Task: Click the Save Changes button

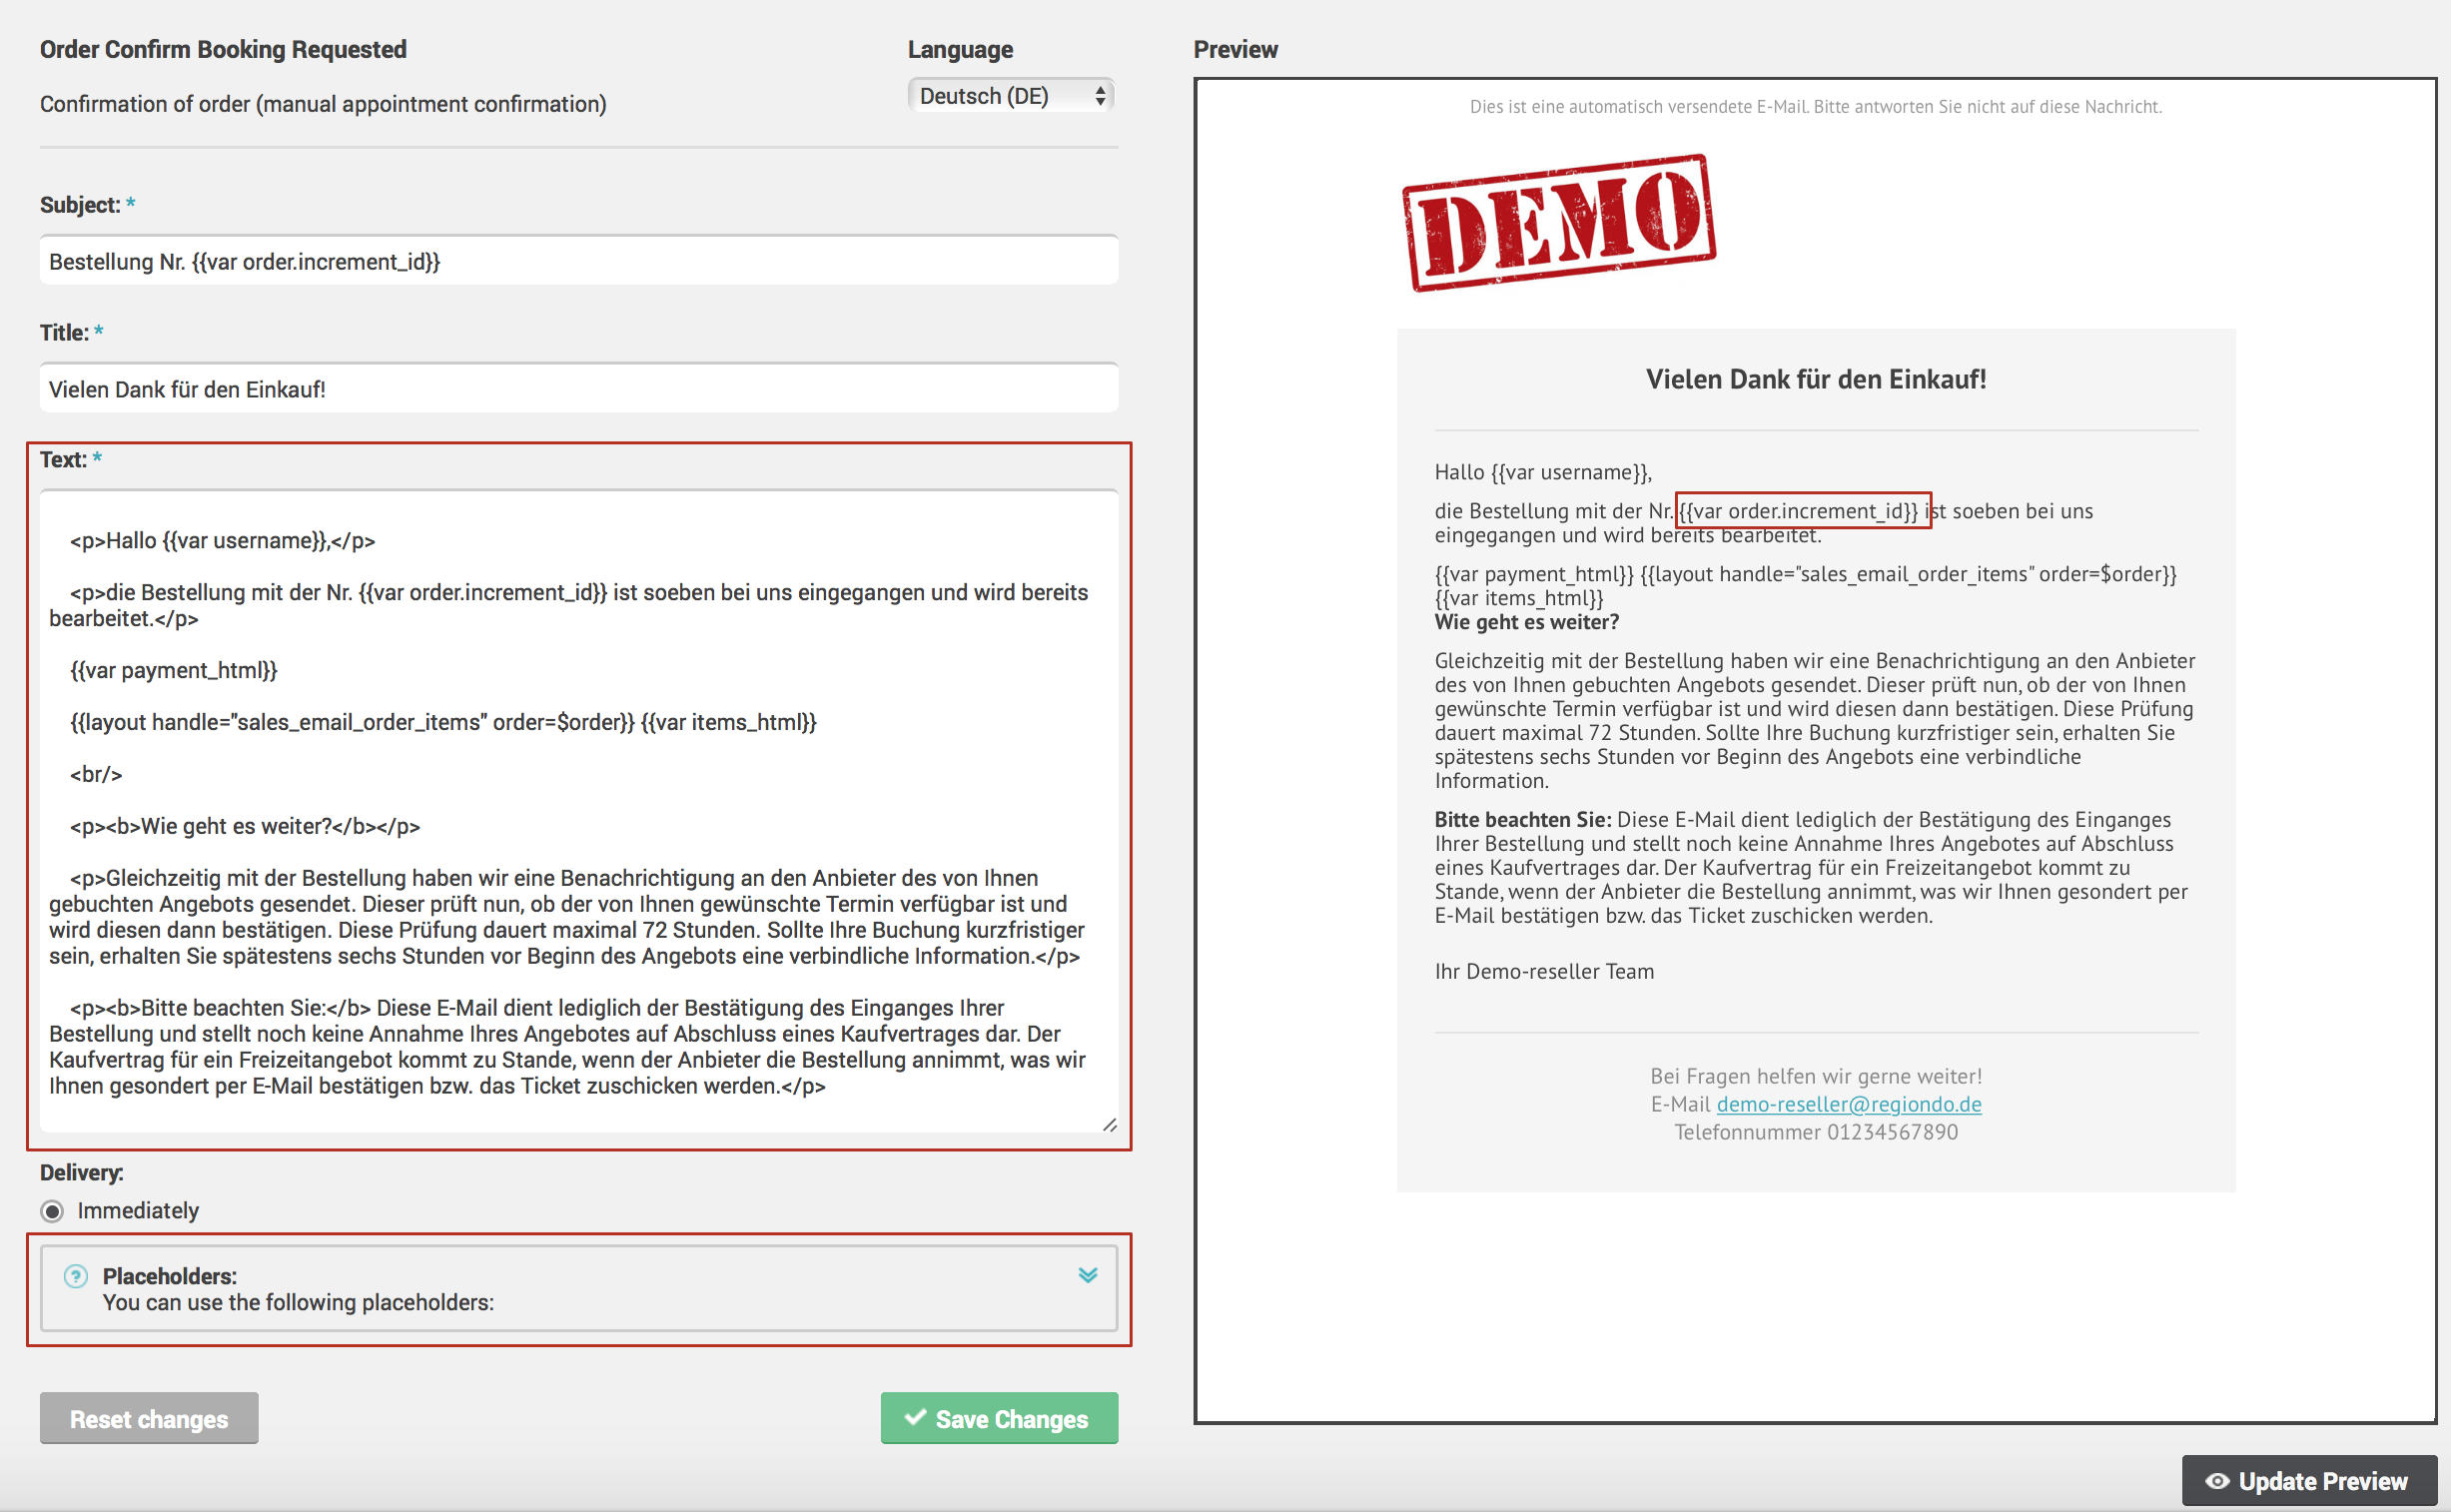Action: coord(999,1418)
